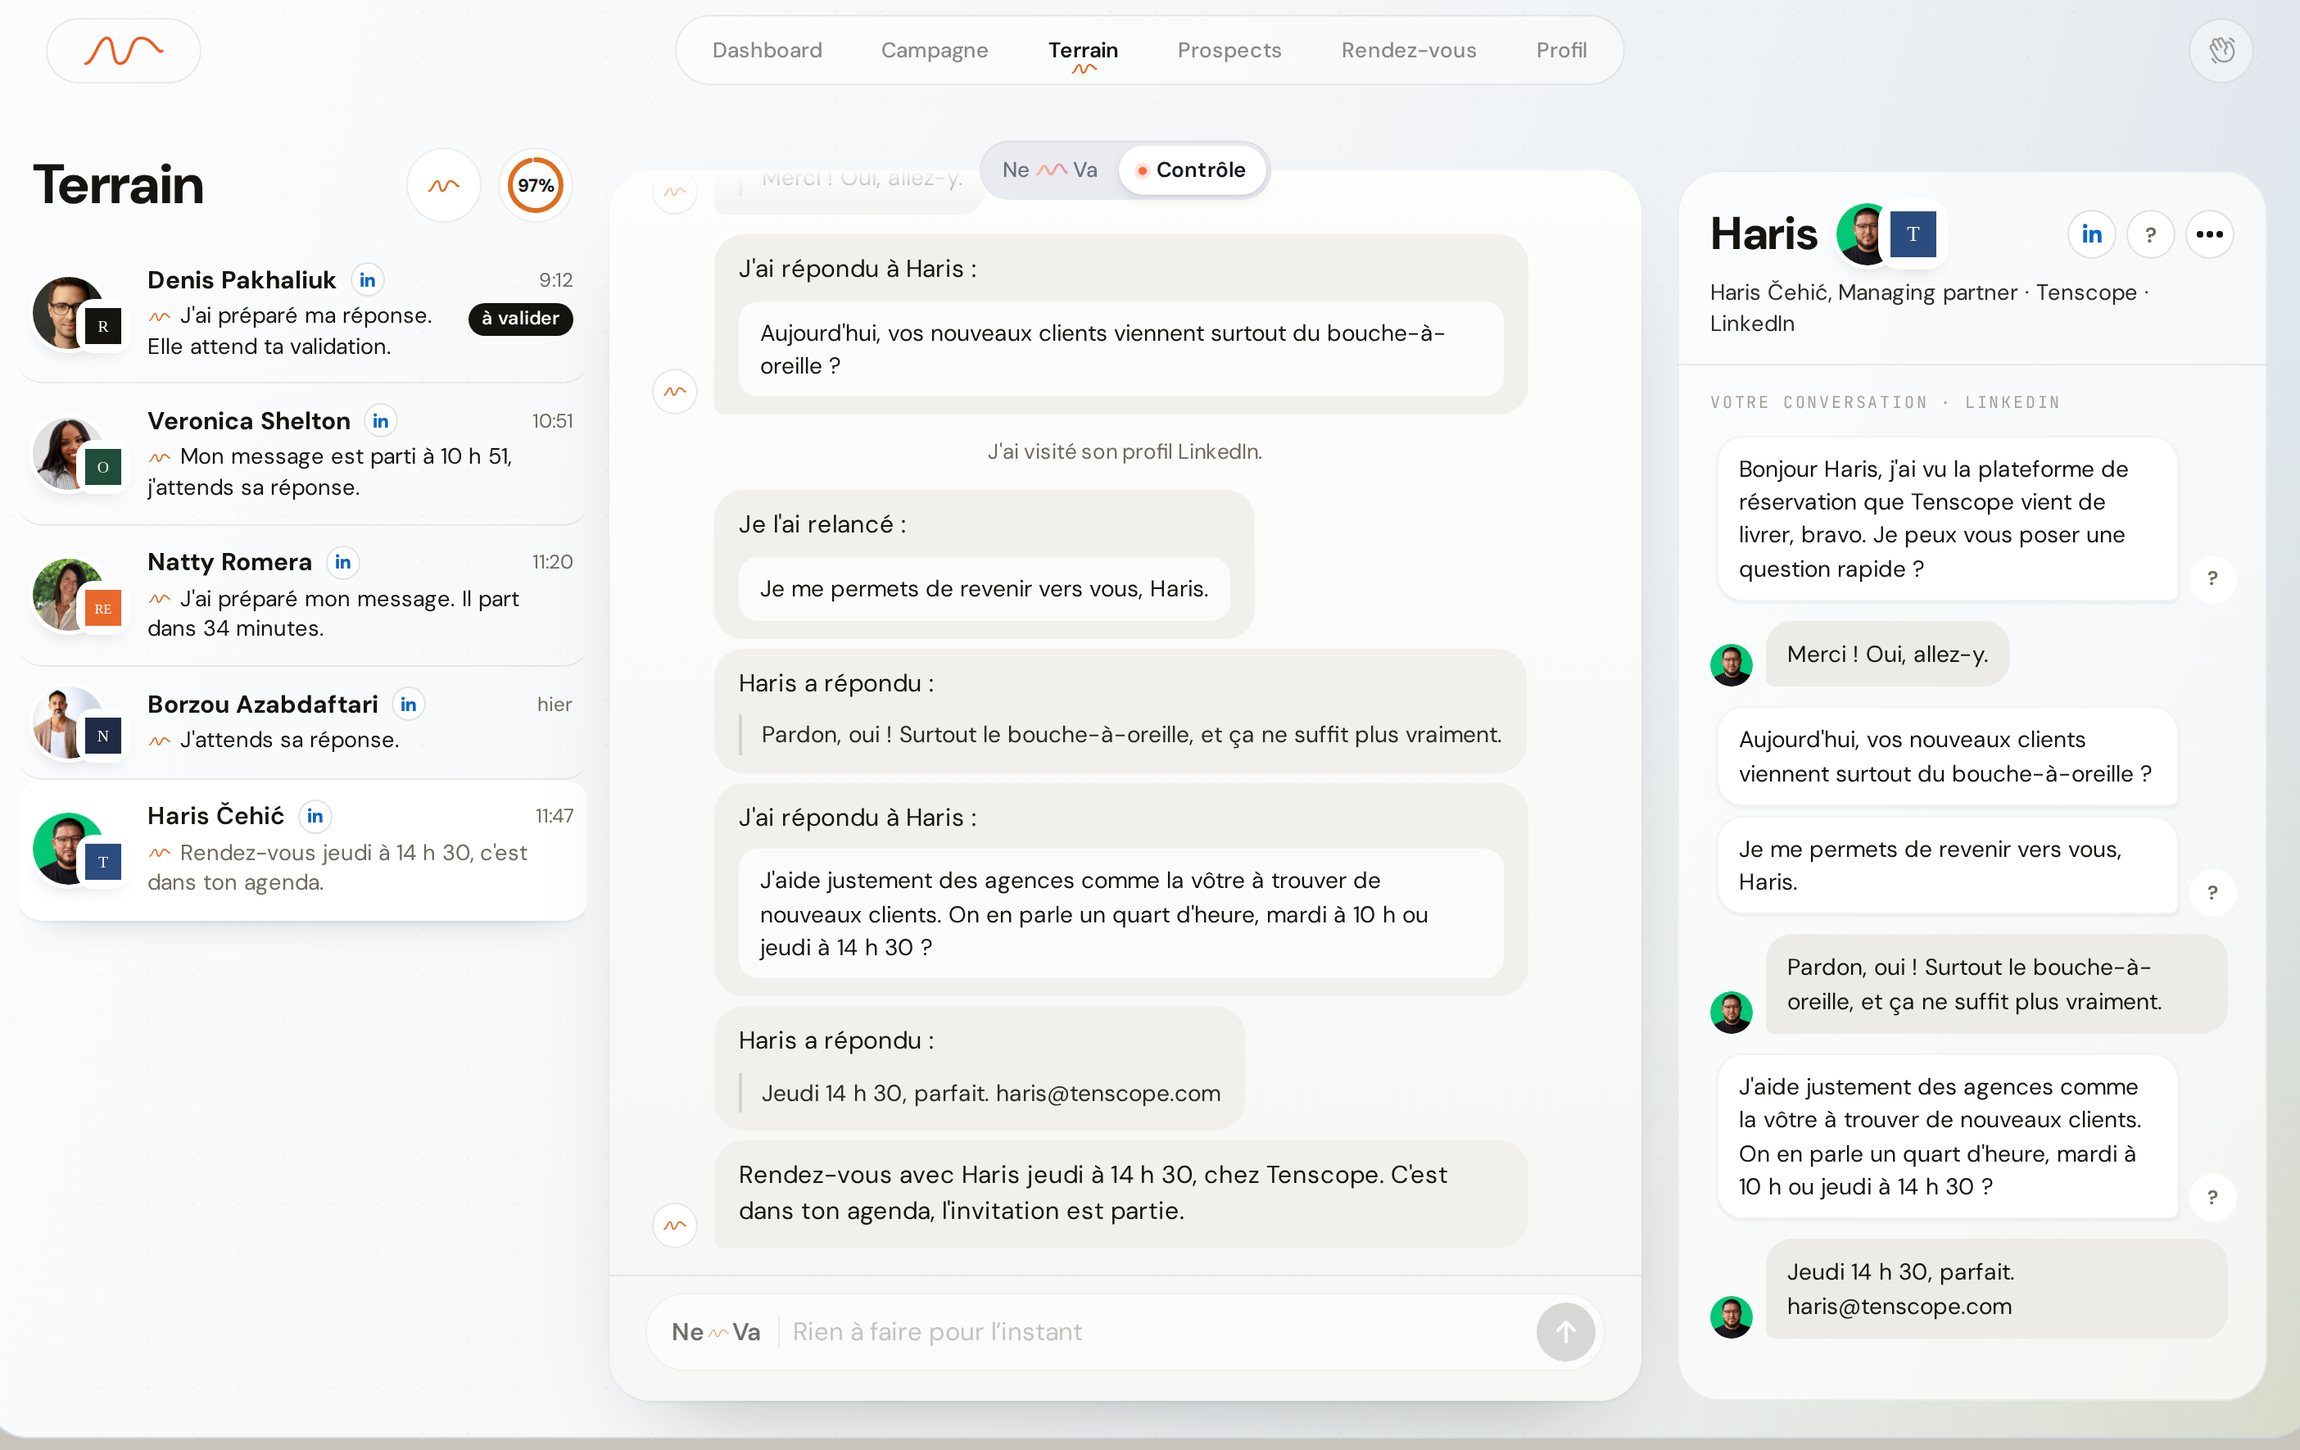Click the blue T company badge beside Haris's name
This screenshot has height=1450, width=2300.
(1913, 234)
